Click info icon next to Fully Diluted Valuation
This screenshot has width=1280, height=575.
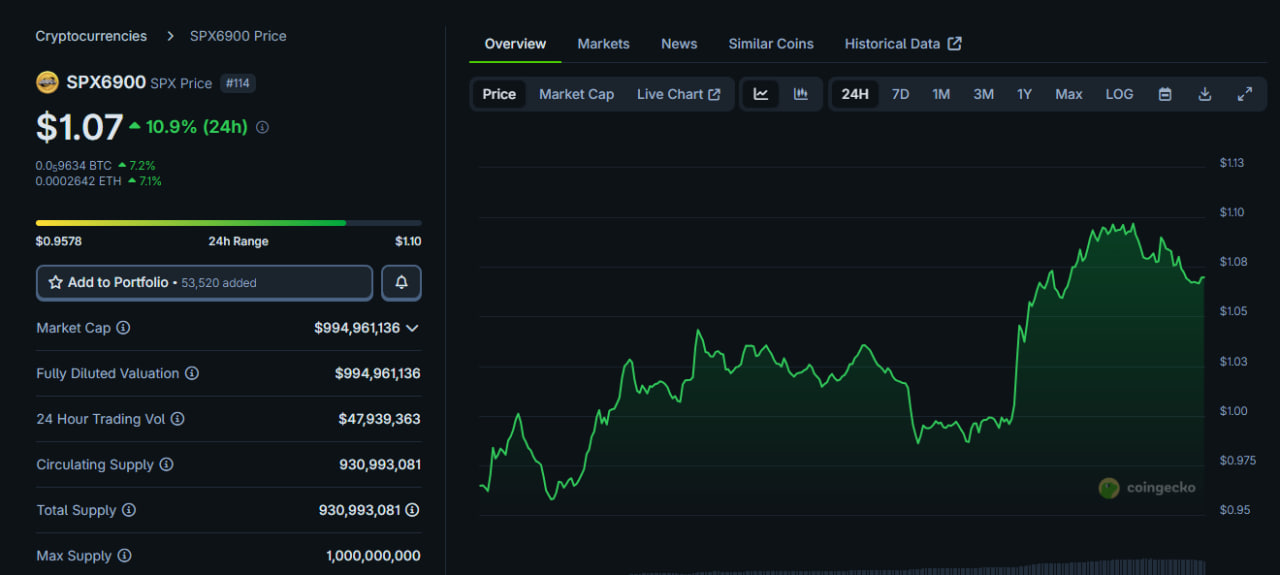(192, 373)
